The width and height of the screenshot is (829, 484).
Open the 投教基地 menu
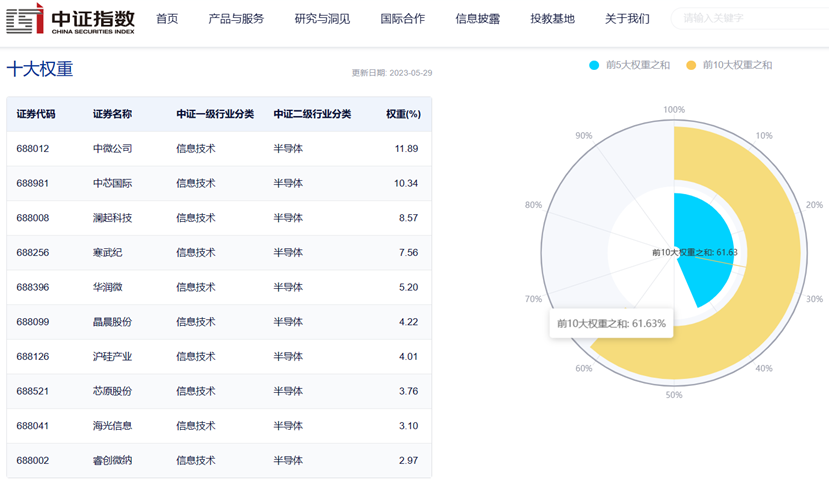(552, 19)
